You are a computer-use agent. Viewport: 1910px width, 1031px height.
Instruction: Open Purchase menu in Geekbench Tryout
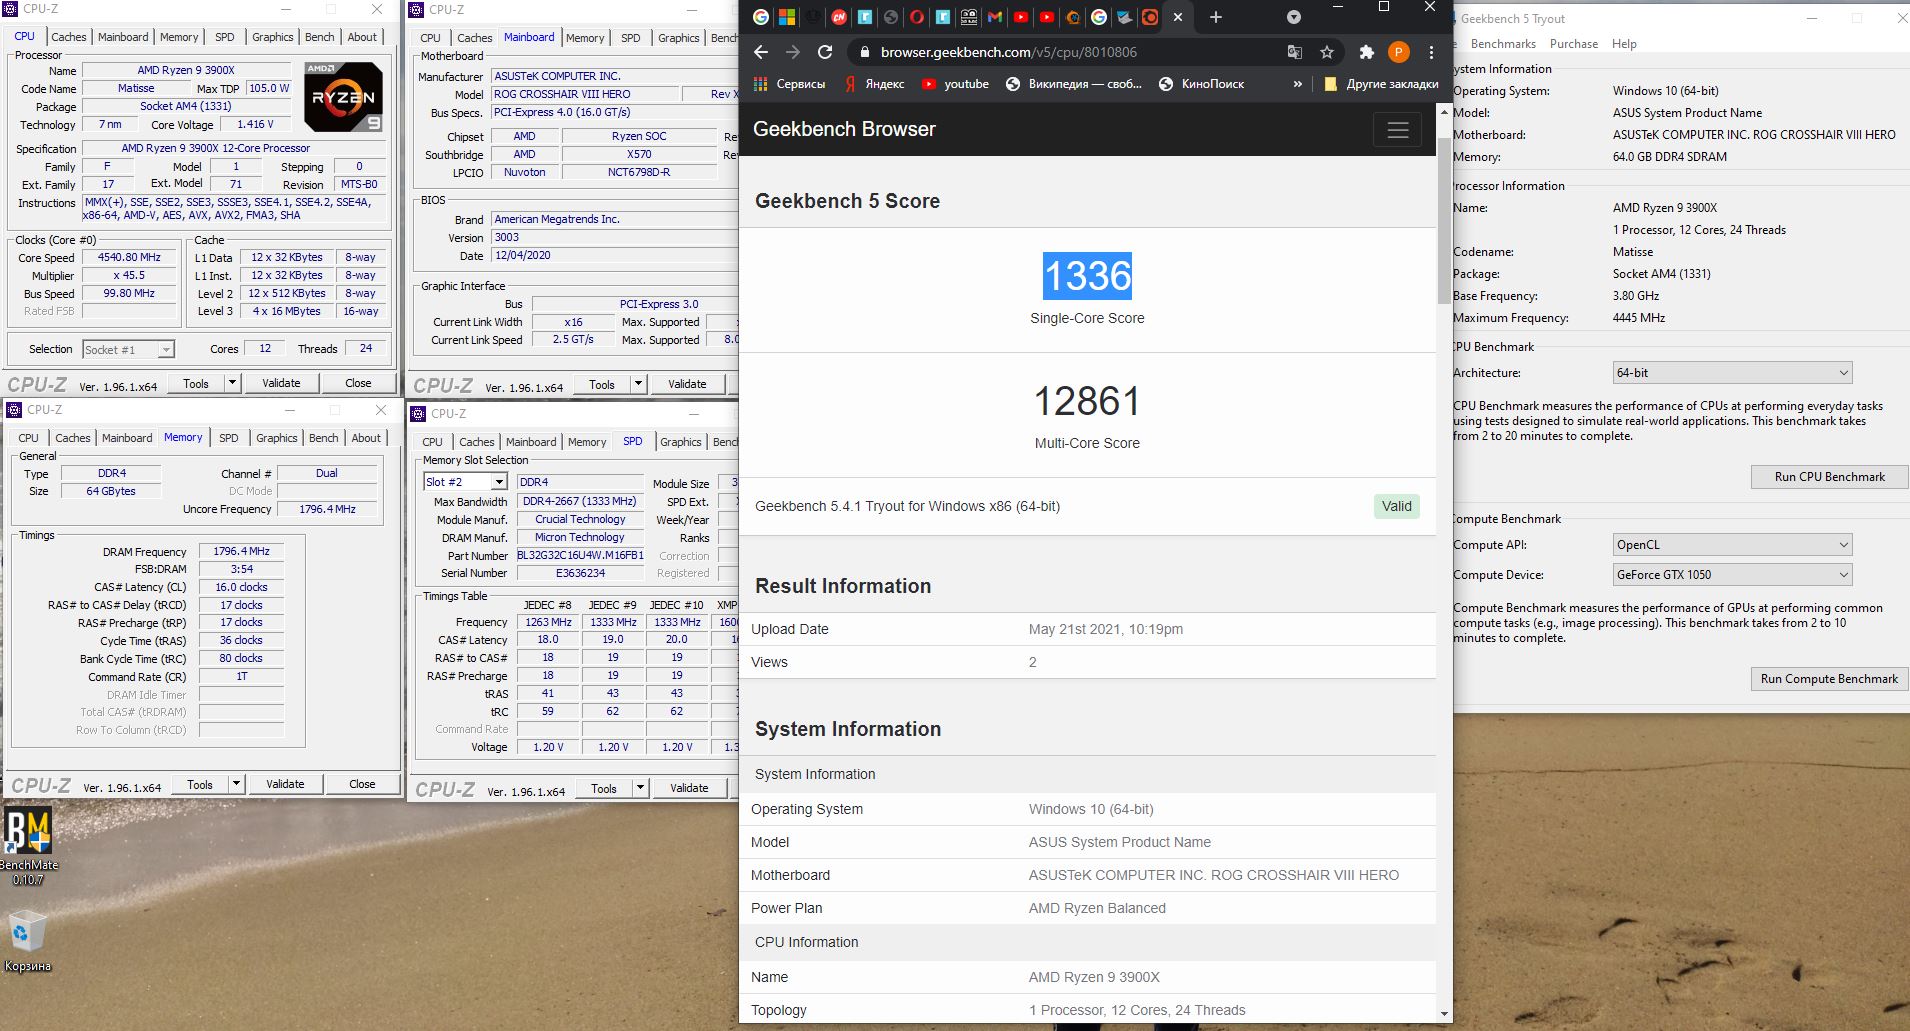[x=1573, y=44]
